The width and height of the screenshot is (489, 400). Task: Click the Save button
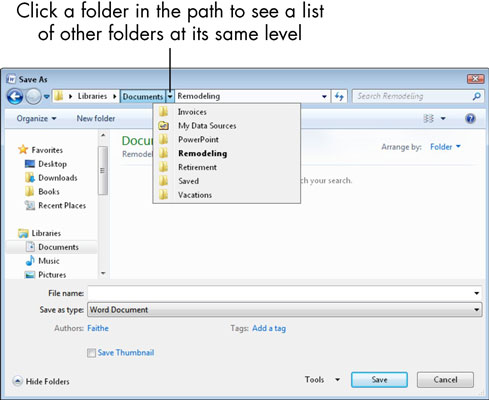click(x=379, y=380)
